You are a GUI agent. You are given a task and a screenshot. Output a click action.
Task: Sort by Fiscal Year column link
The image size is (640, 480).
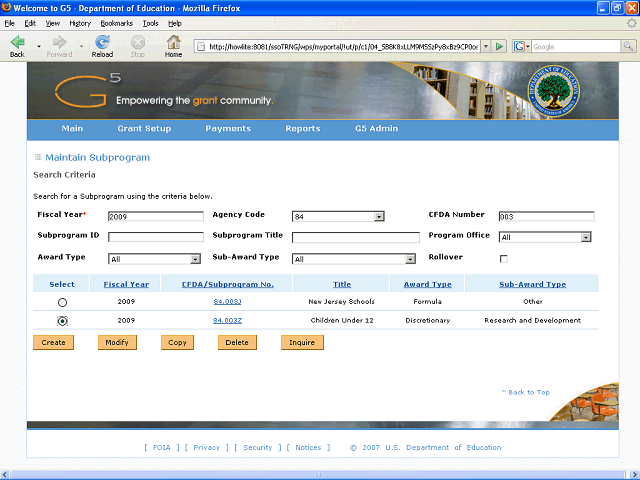click(x=126, y=284)
